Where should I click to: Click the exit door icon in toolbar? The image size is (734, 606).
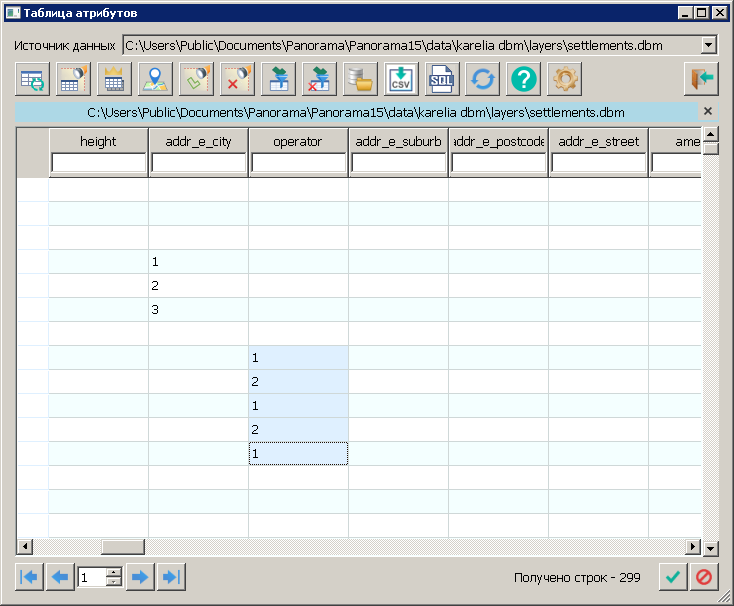pyautogui.click(x=701, y=78)
